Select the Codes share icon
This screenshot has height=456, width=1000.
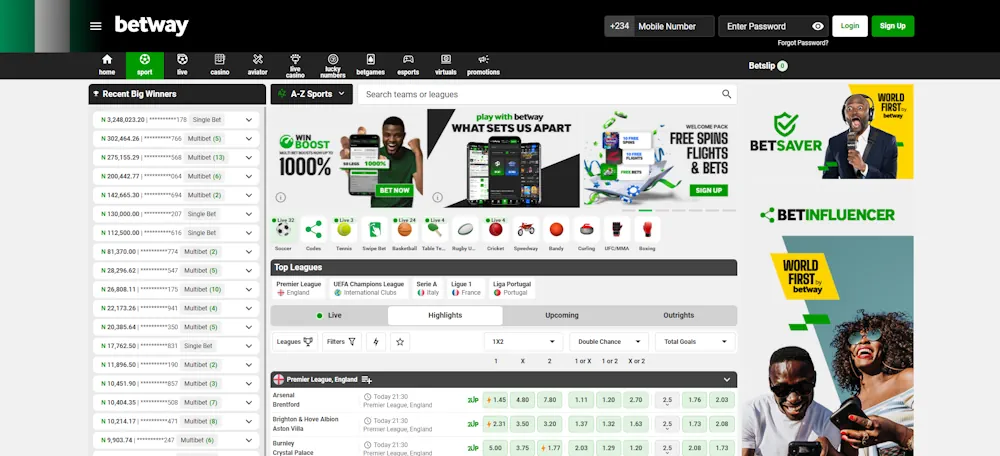pyautogui.click(x=314, y=230)
